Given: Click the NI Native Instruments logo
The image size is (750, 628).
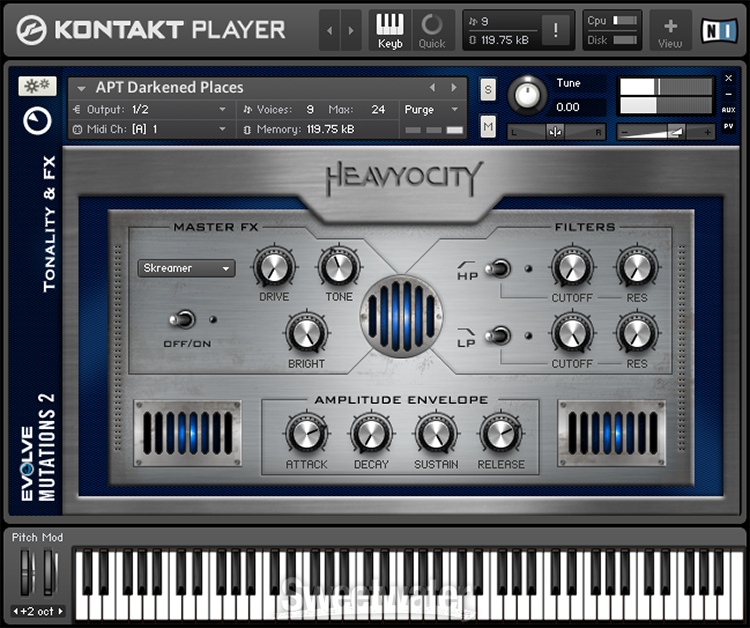Looking at the screenshot, I should pos(719,31).
